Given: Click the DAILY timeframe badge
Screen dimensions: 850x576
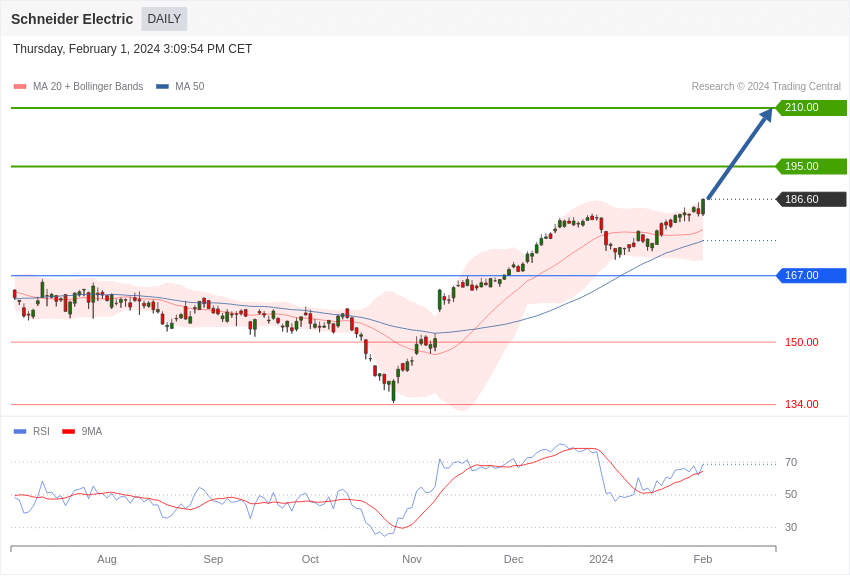Looking at the screenshot, I should point(164,19).
